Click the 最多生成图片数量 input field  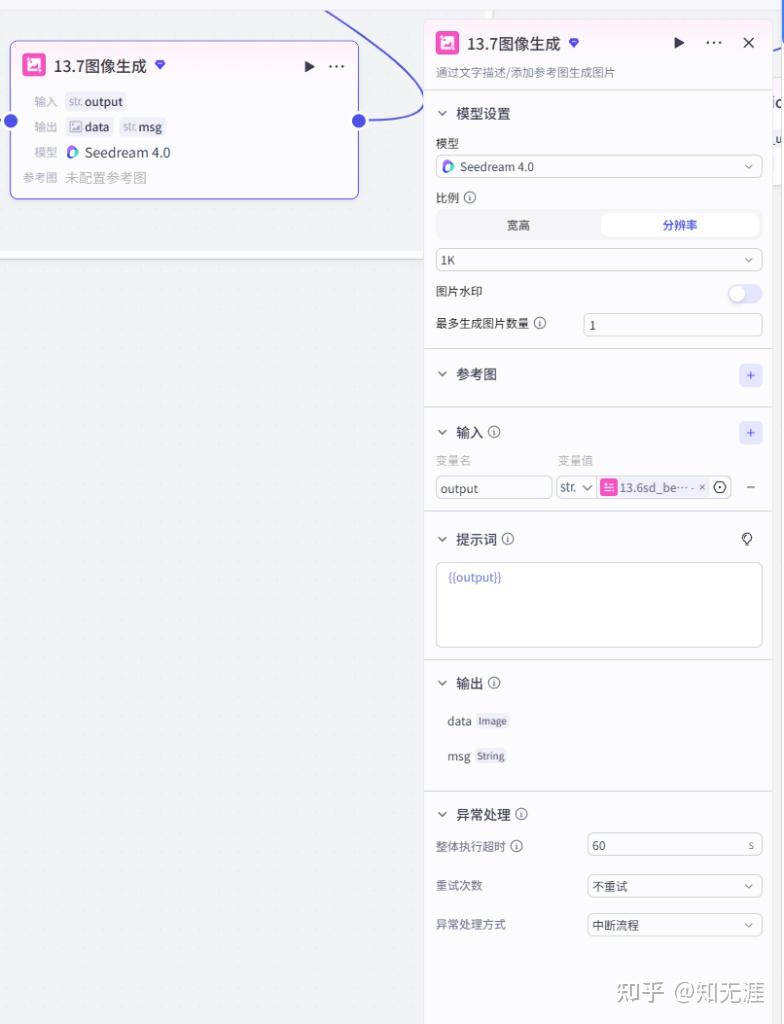point(673,325)
